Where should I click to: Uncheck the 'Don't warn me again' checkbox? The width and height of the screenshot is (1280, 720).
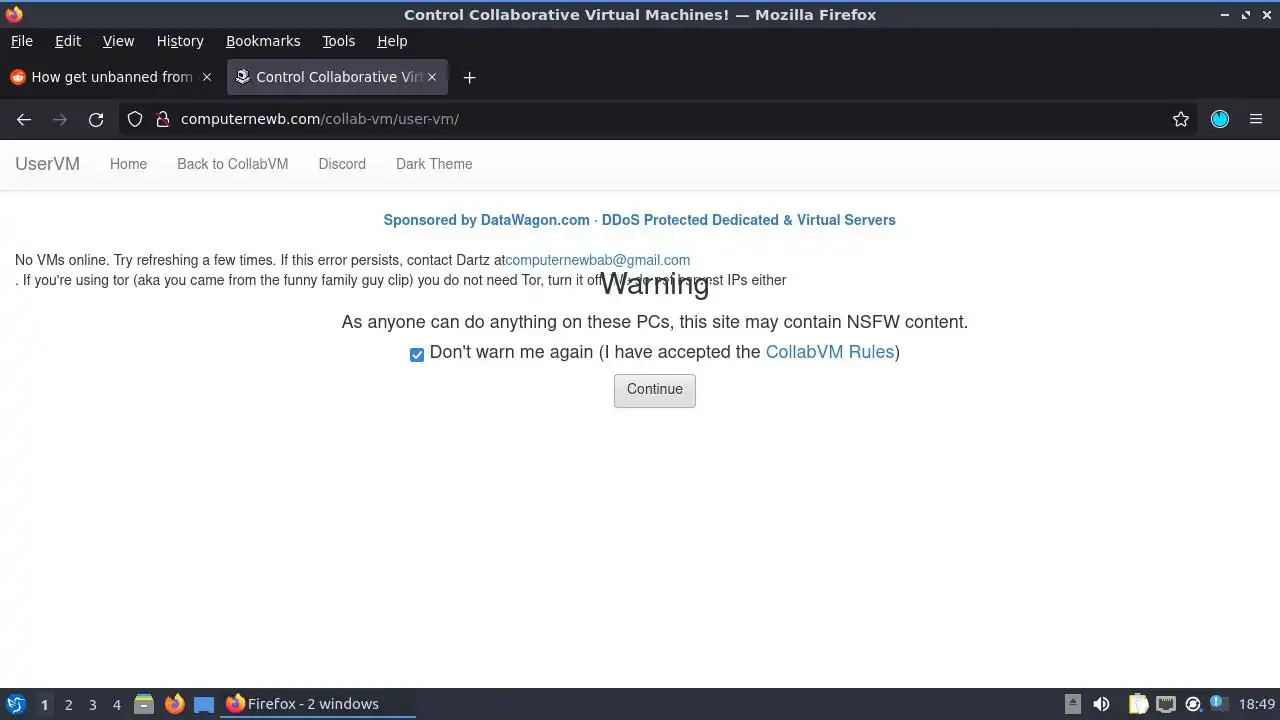pyautogui.click(x=417, y=354)
